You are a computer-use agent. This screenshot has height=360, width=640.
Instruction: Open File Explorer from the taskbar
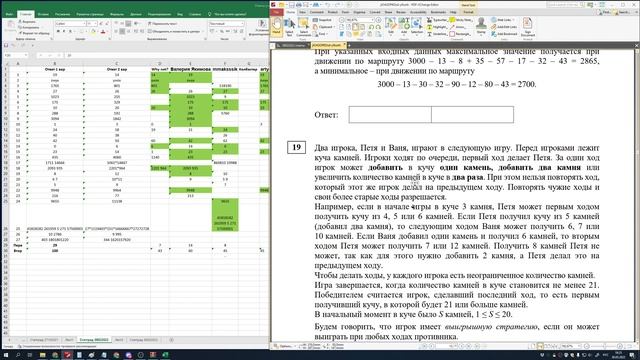click(x=42, y=355)
